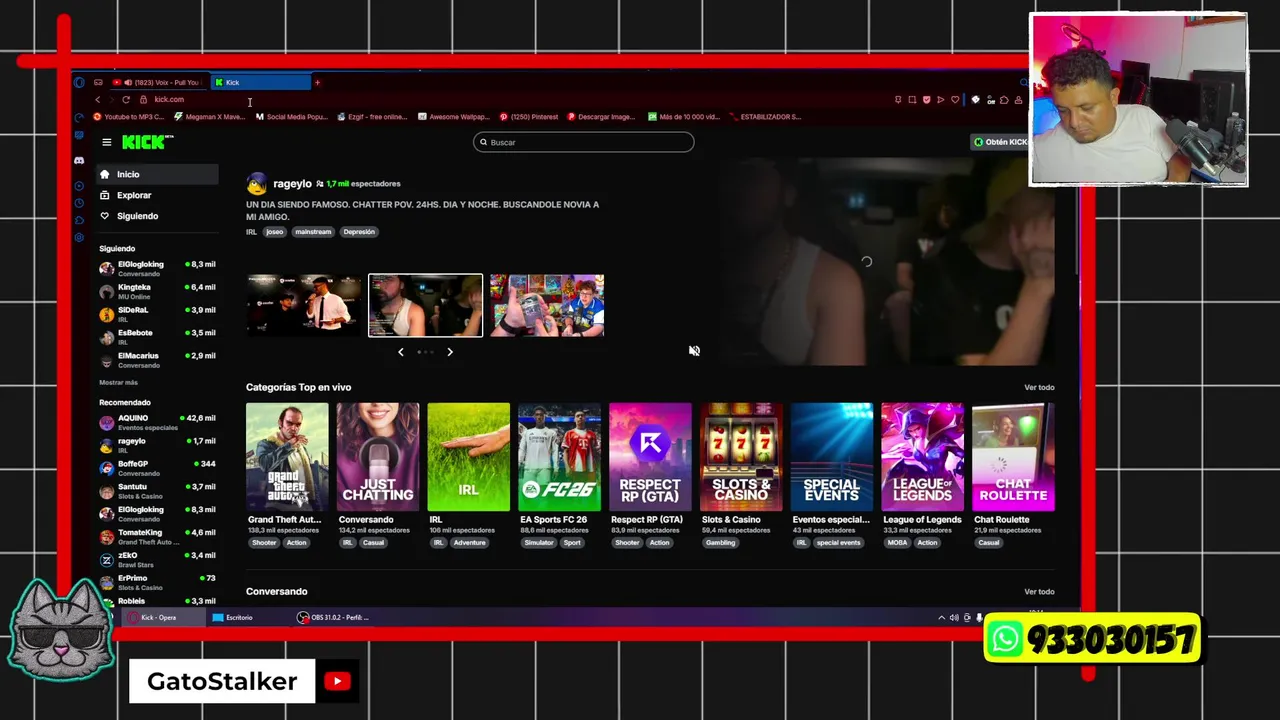Image resolution: width=1280 pixels, height=720 pixels.
Task: Click the snapshot icon in the address bar
Action: pos(912,100)
